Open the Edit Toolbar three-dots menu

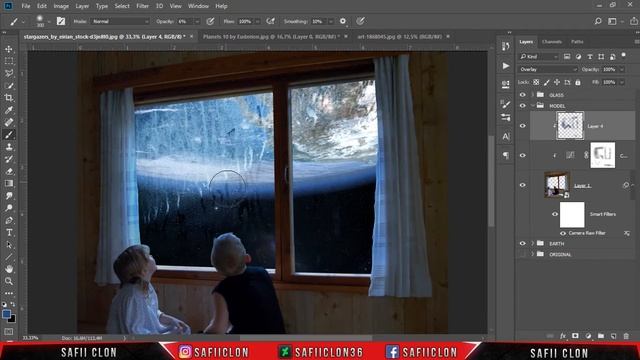click(9, 293)
